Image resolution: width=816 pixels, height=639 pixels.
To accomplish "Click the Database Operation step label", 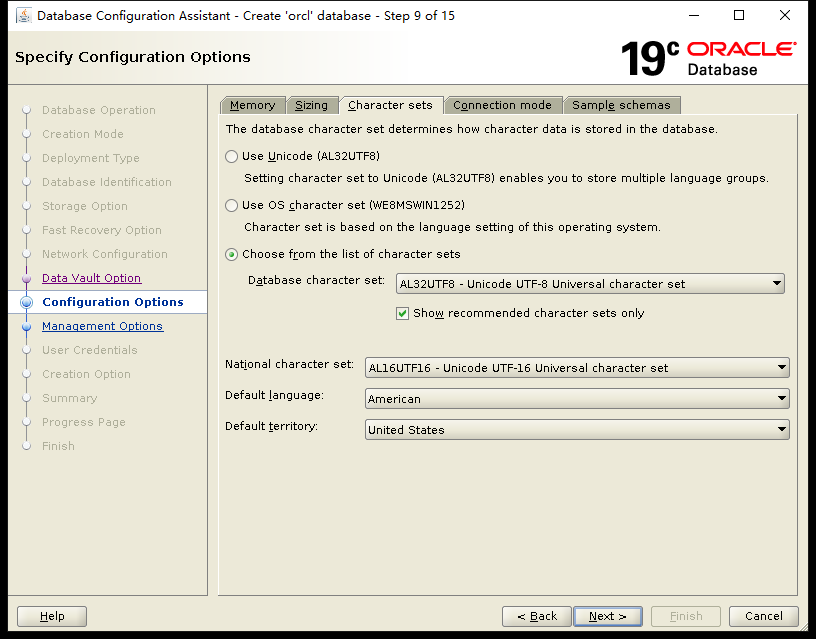I will pos(99,110).
